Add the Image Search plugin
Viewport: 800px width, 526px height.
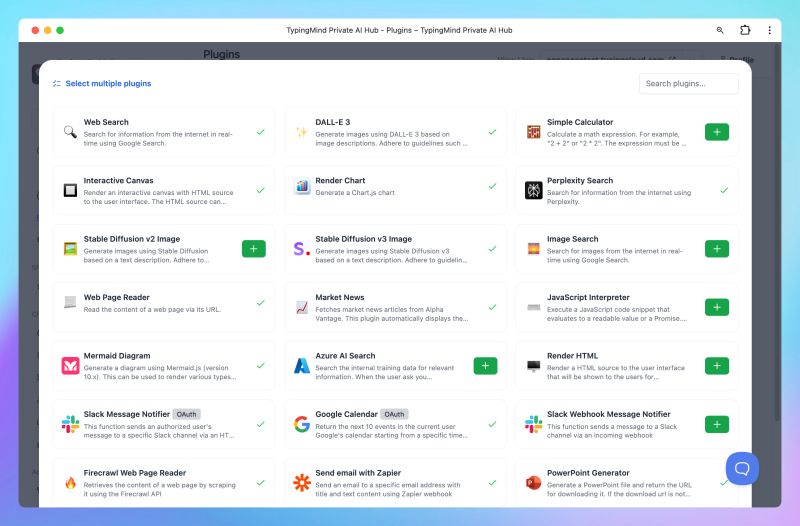point(717,249)
